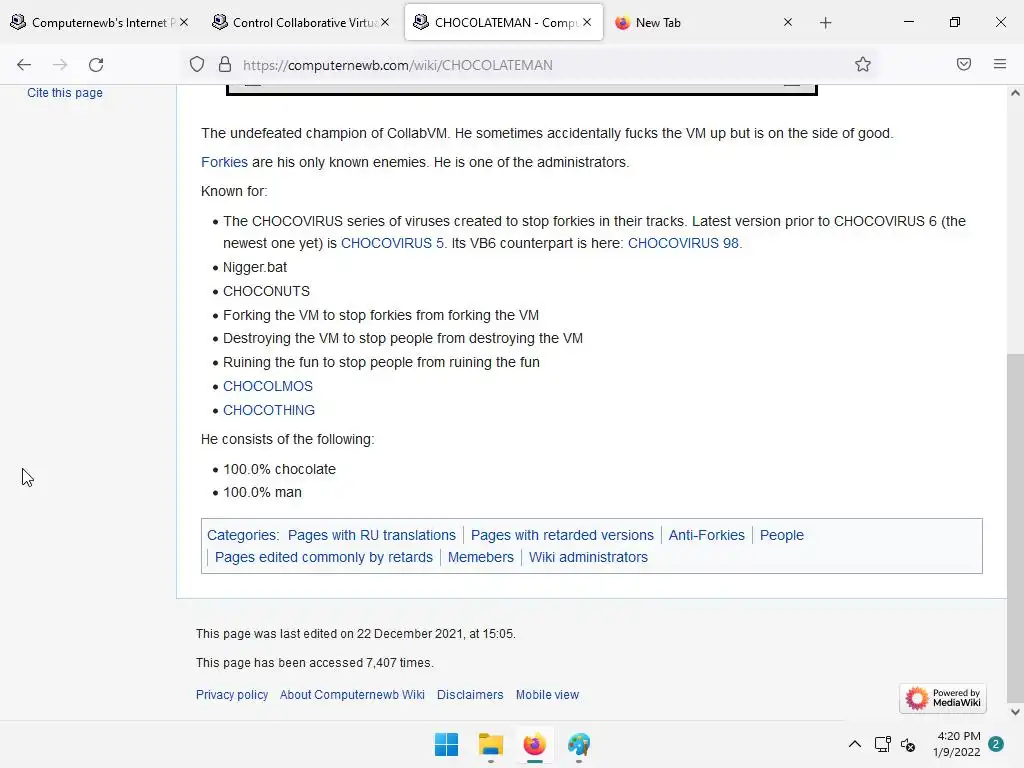Open a new tab with plus button
This screenshot has height=768, width=1024.
point(825,23)
